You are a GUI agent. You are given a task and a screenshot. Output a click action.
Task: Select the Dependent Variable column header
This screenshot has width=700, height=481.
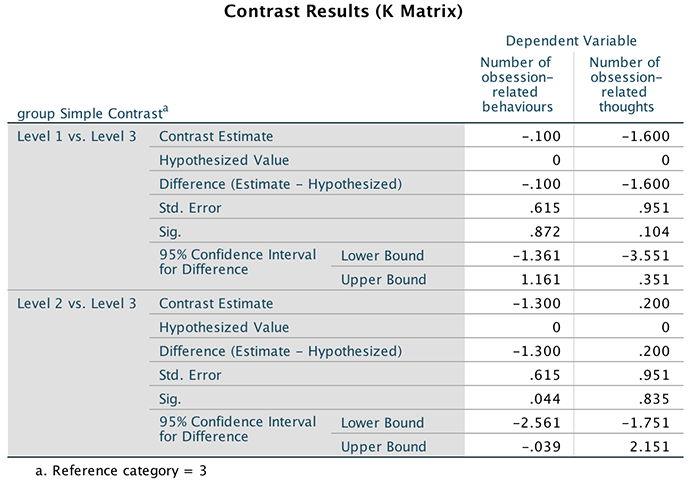[571, 41]
